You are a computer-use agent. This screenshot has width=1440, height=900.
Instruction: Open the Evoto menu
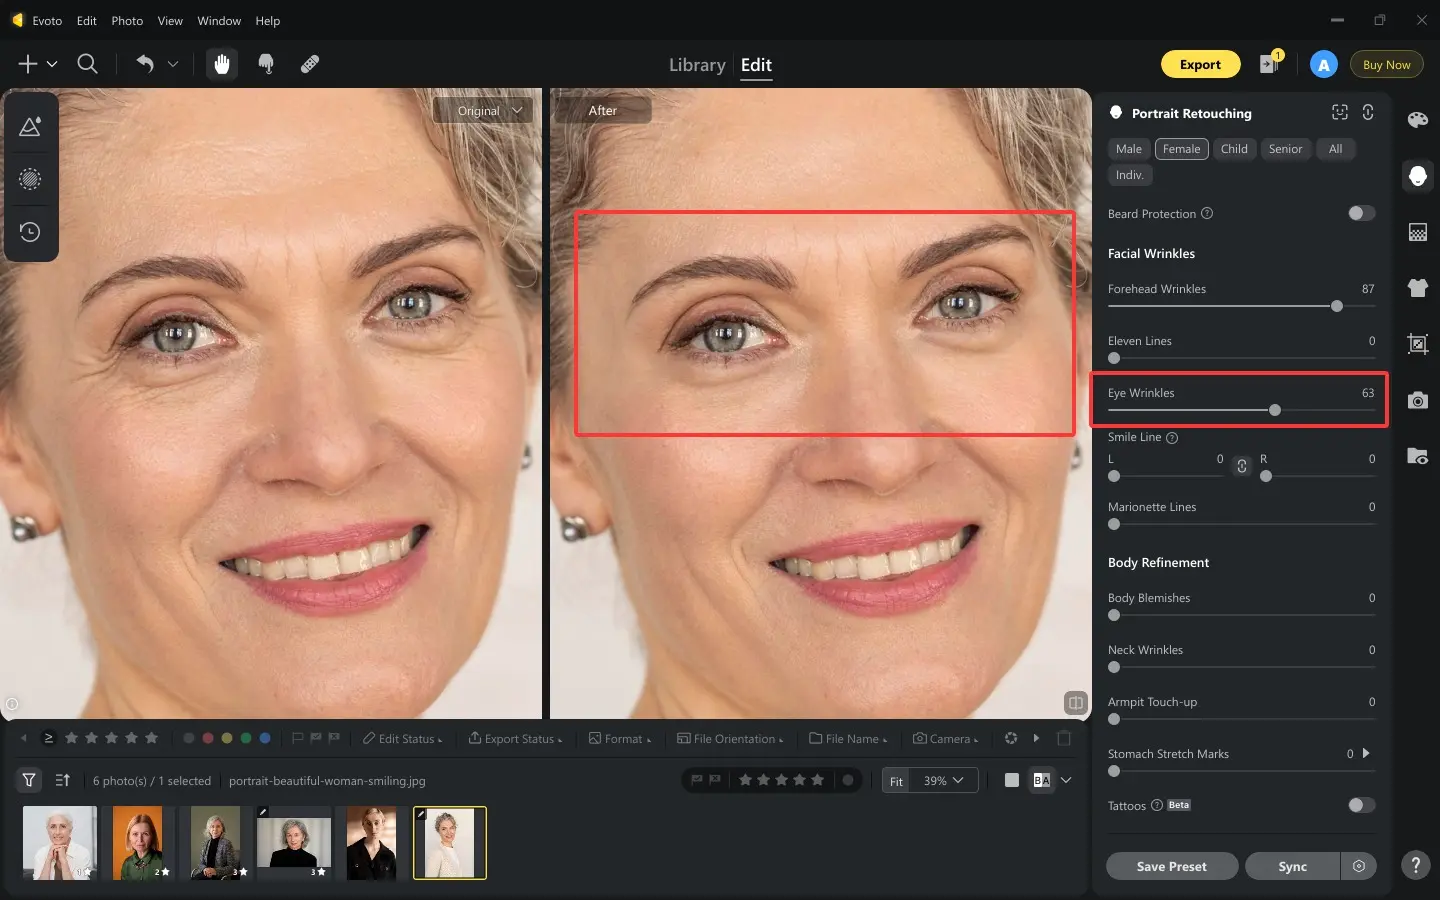47,20
